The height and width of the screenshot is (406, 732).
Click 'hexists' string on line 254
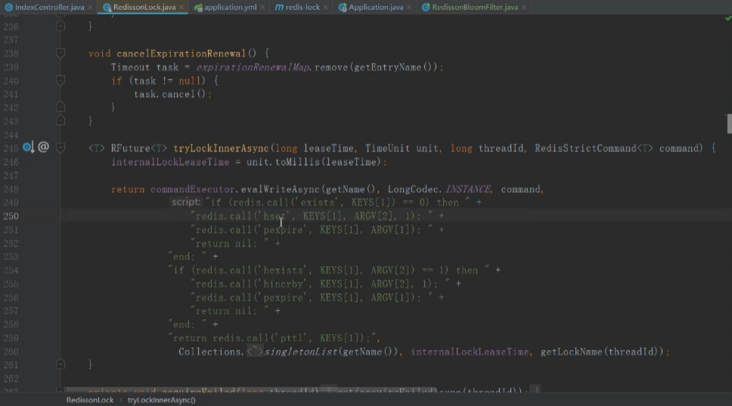pos(283,270)
